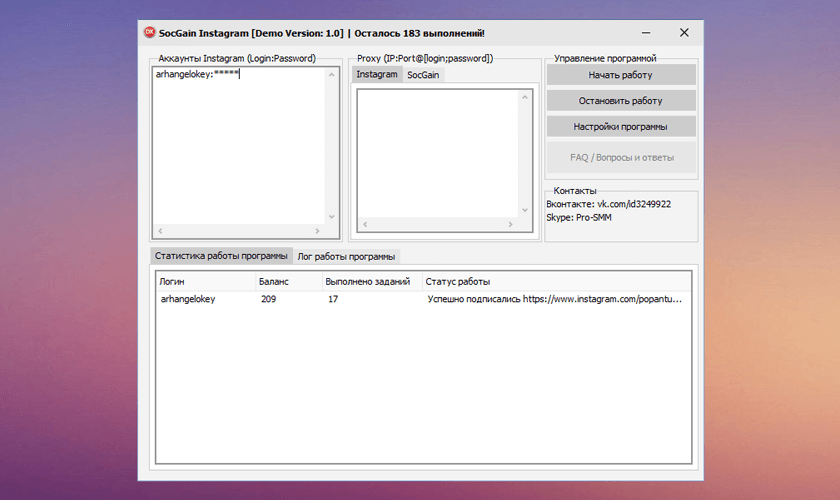Click completed tasks value '17'
The height and width of the screenshot is (500, 840).
click(333, 299)
